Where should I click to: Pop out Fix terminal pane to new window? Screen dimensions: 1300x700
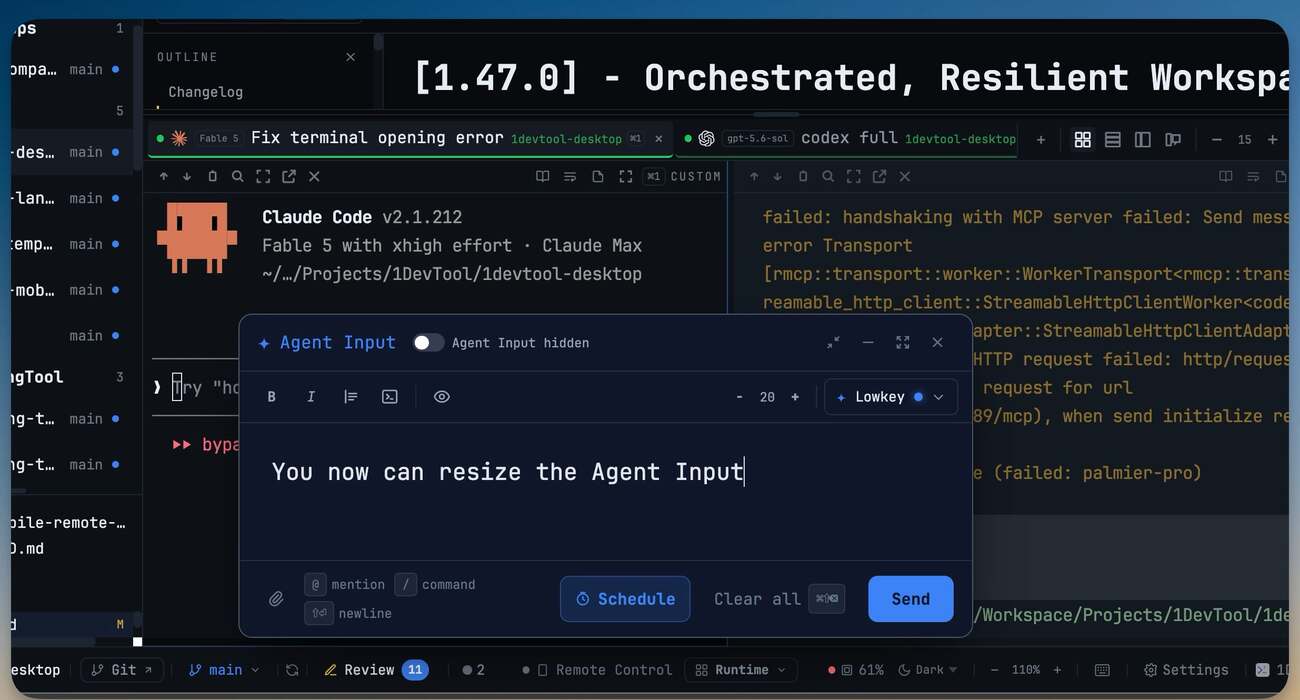coord(289,176)
